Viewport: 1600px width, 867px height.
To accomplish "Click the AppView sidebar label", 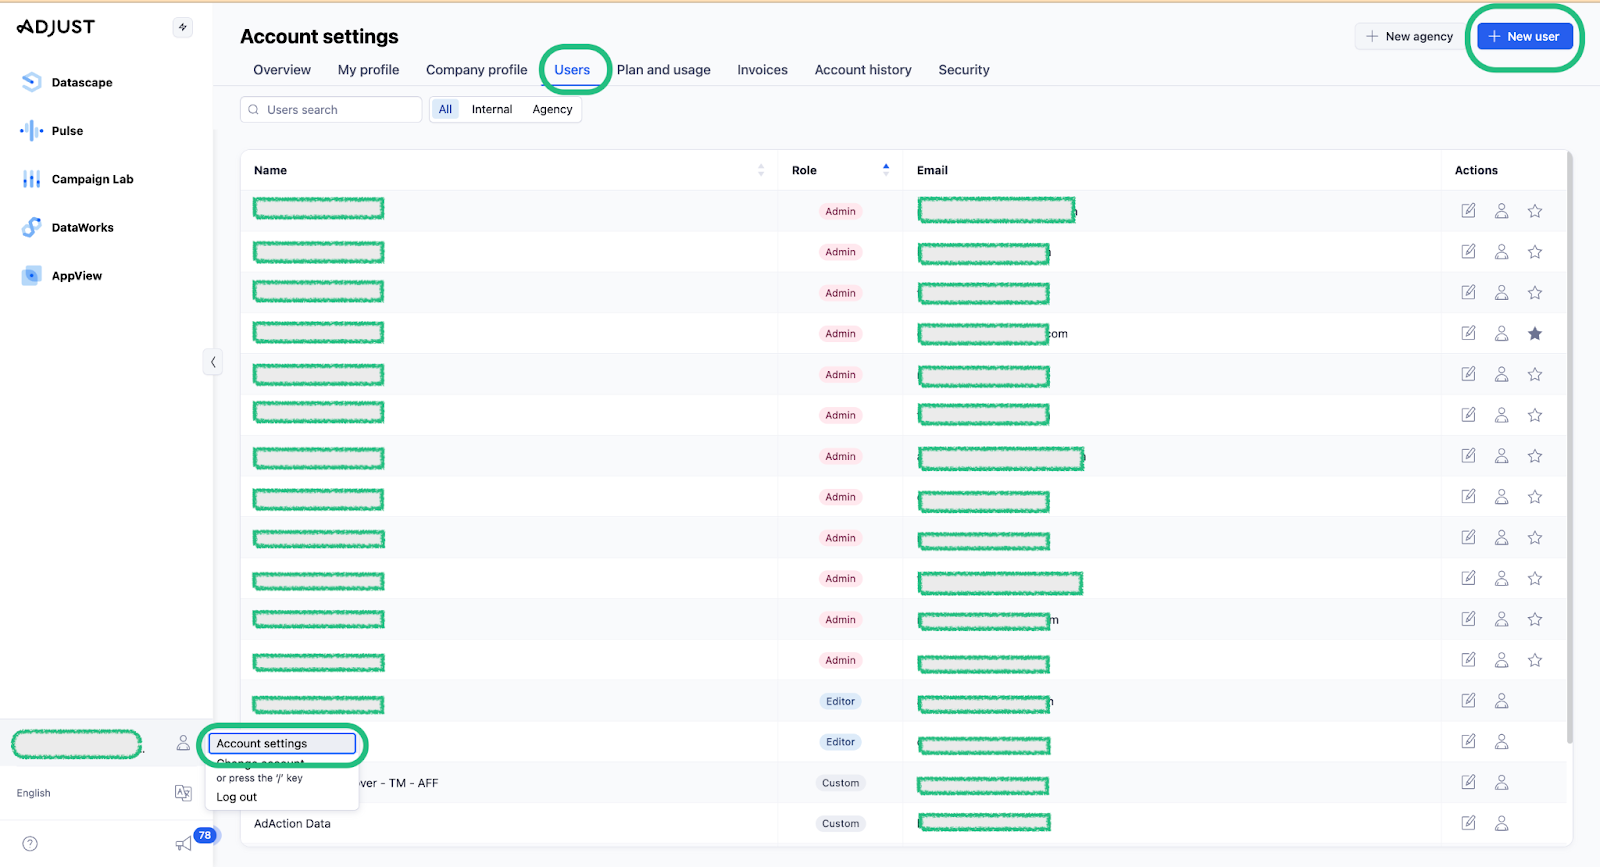I will [77, 276].
